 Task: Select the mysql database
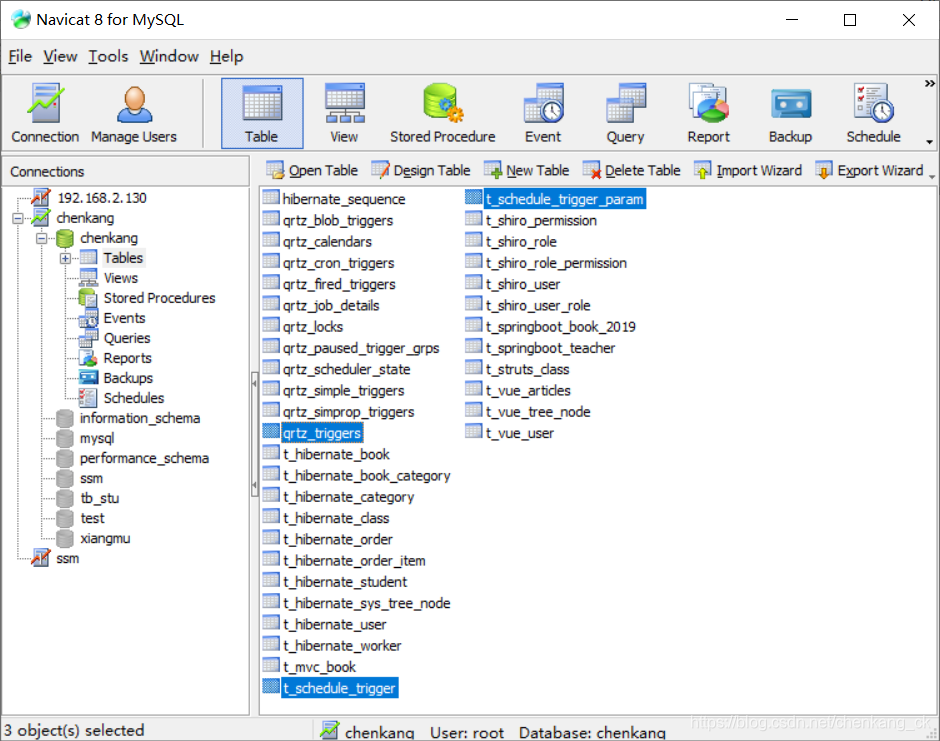click(x=97, y=438)
